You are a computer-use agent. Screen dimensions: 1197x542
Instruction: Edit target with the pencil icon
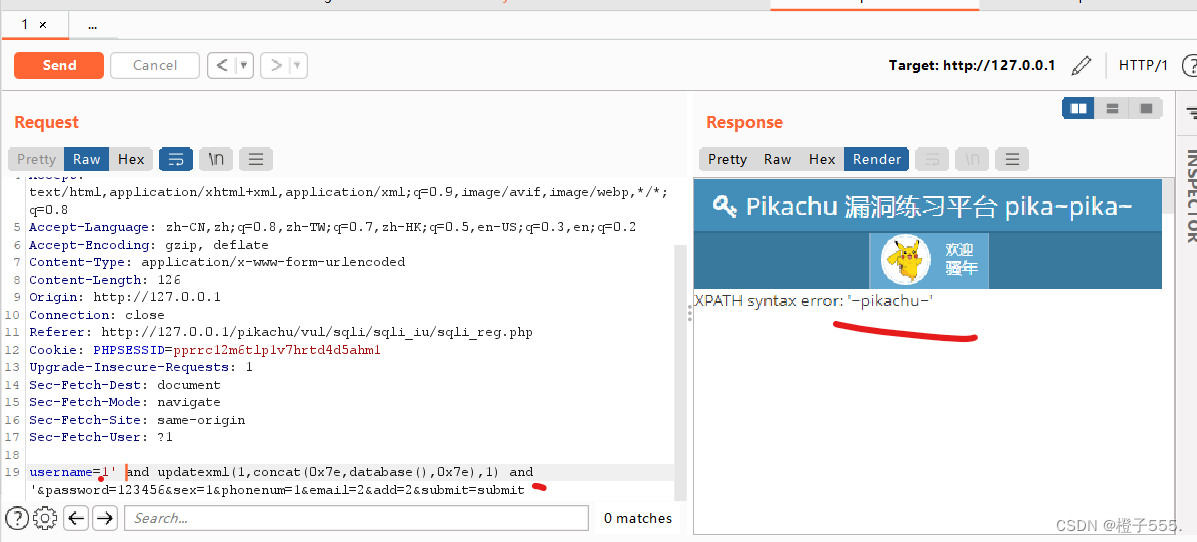click(x=1081, y=66)
